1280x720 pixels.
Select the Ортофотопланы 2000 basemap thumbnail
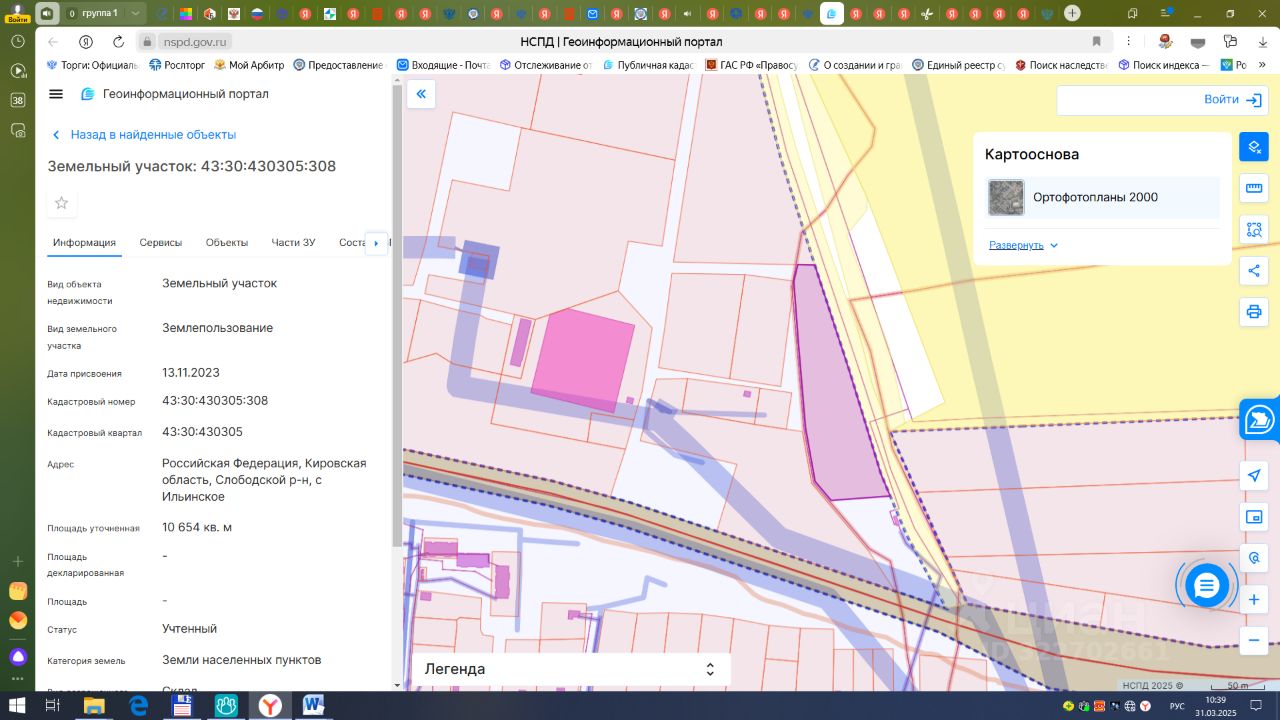click(1006, 198)
